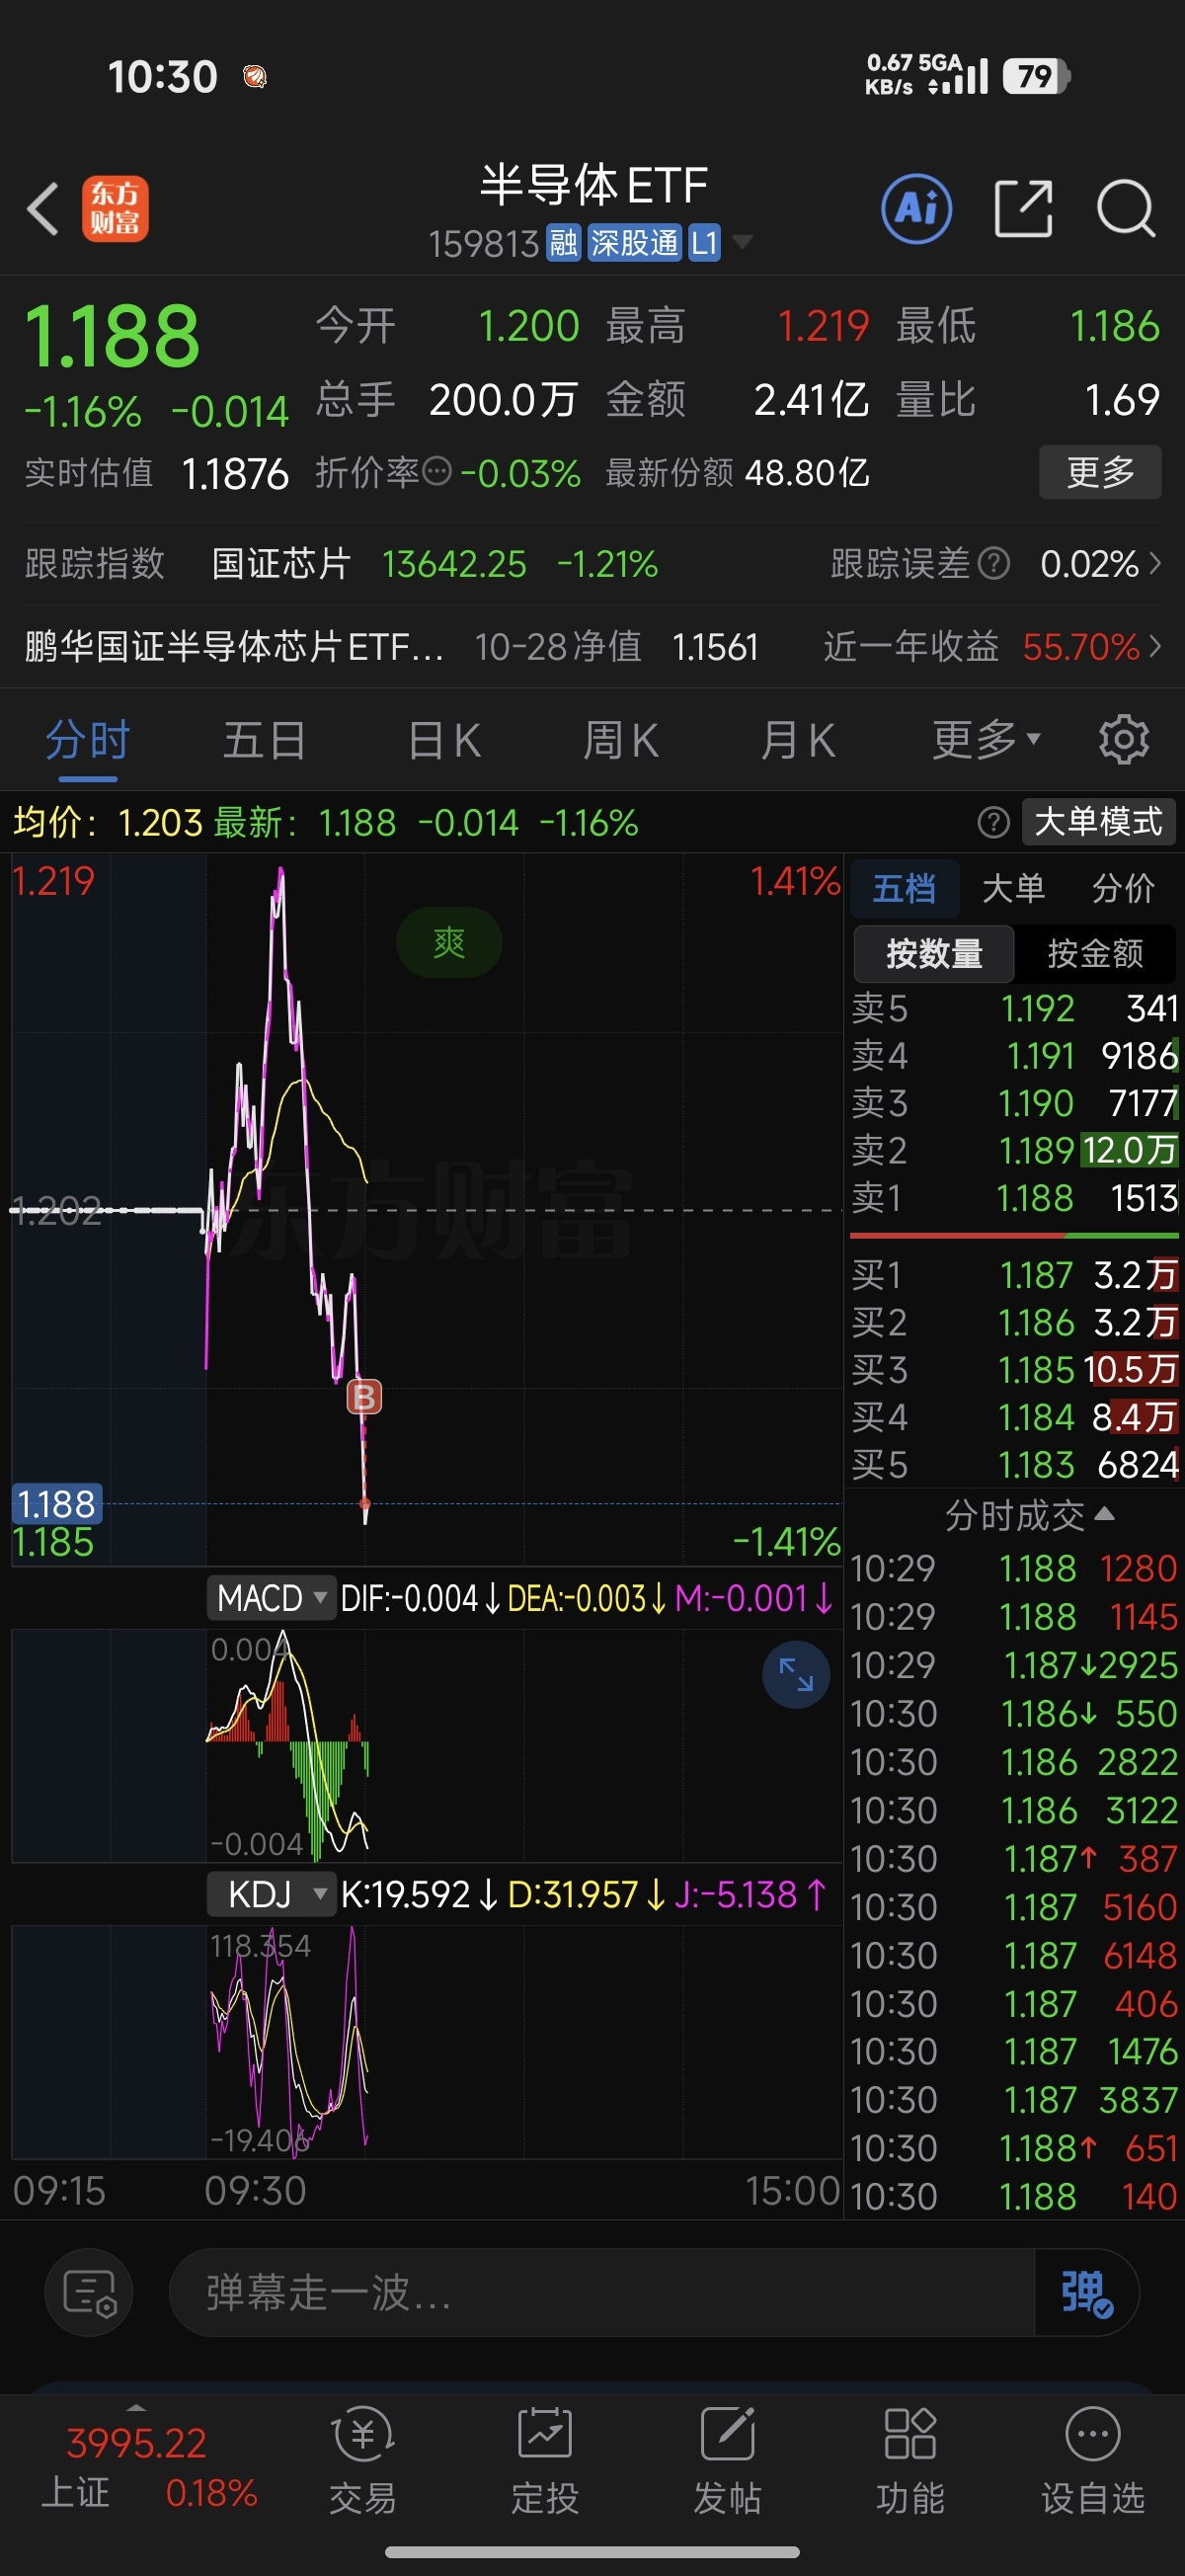This screenshot has width=1185, height=2576.
Task: Open the 东方财富 orange logo icon
Action: pyautogui.click(x=115, y=209)
